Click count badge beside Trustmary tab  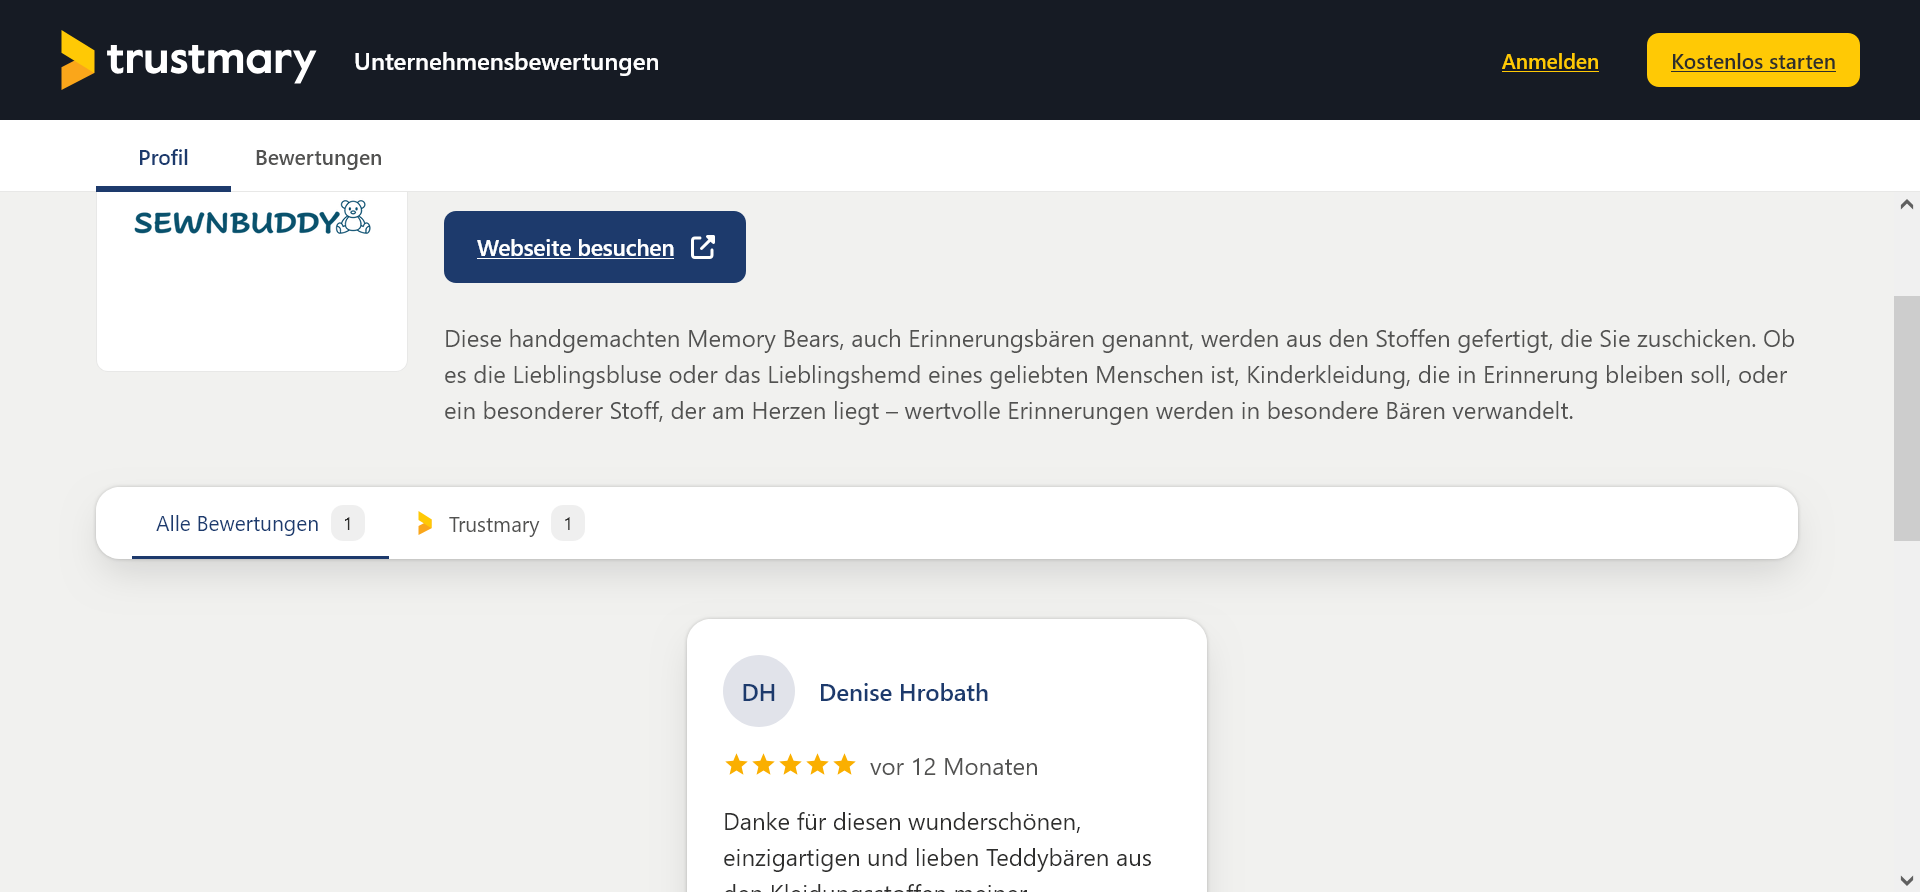[568, 523]
